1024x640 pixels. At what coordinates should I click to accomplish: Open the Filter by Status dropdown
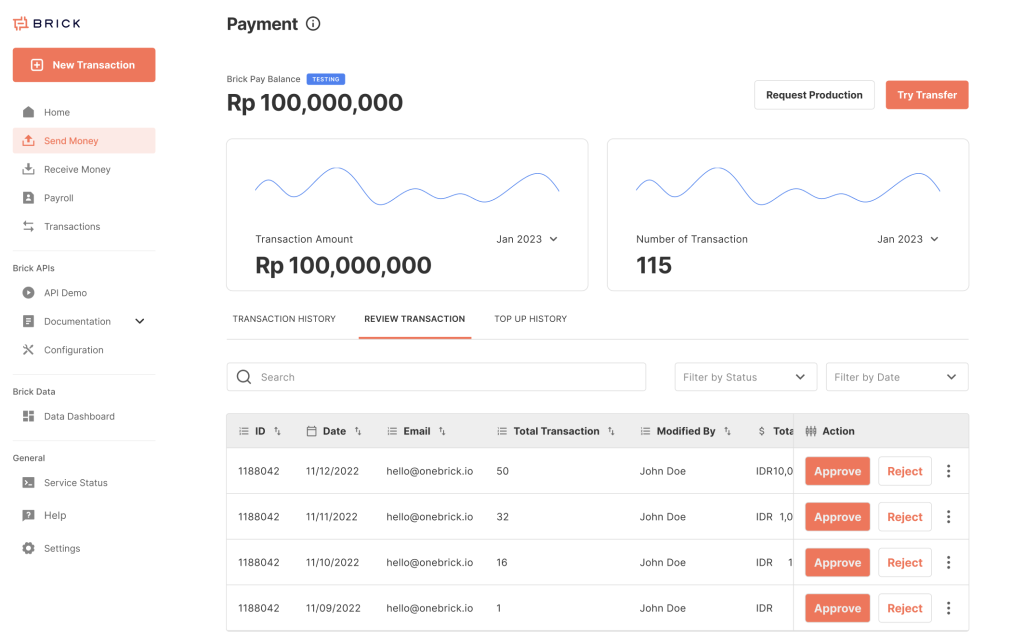coord(745,377)
